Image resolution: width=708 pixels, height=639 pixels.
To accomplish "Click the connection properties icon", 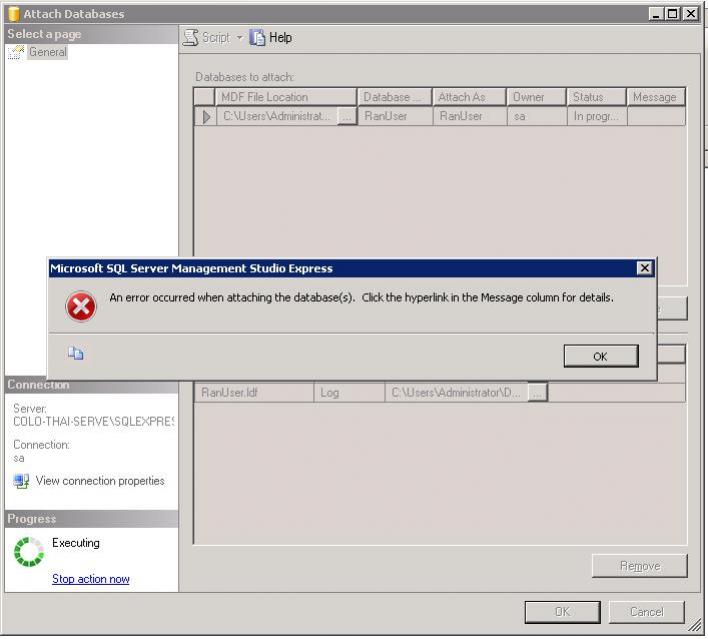I will click(21, 481).
